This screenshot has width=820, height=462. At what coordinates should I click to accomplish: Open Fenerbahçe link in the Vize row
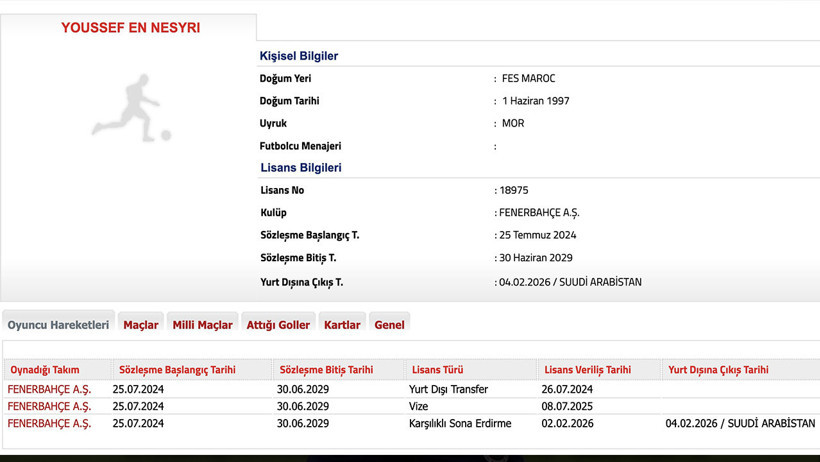(x=49, y=406)
